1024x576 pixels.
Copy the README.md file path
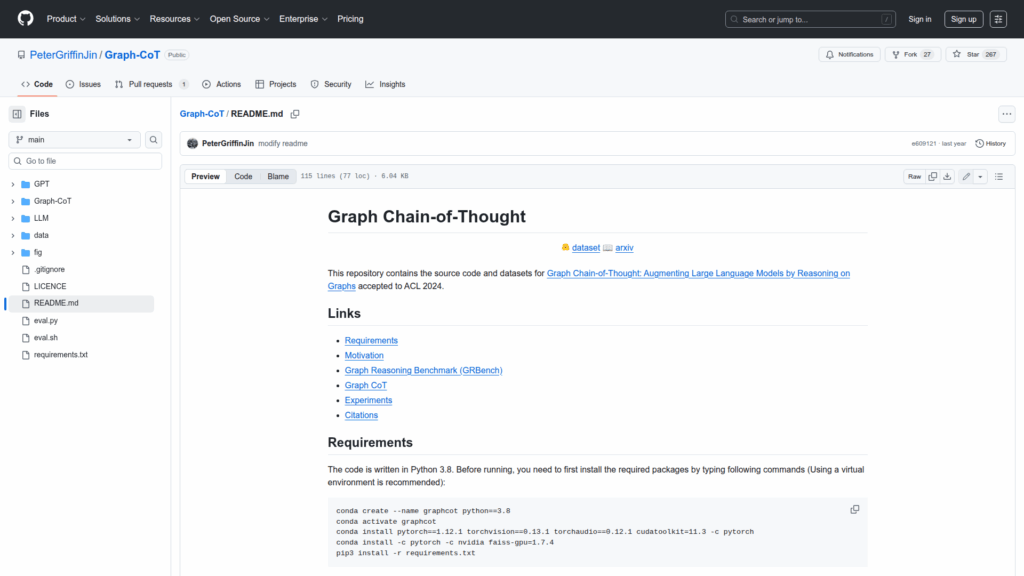pyautogui.click(x=295, y=114)
